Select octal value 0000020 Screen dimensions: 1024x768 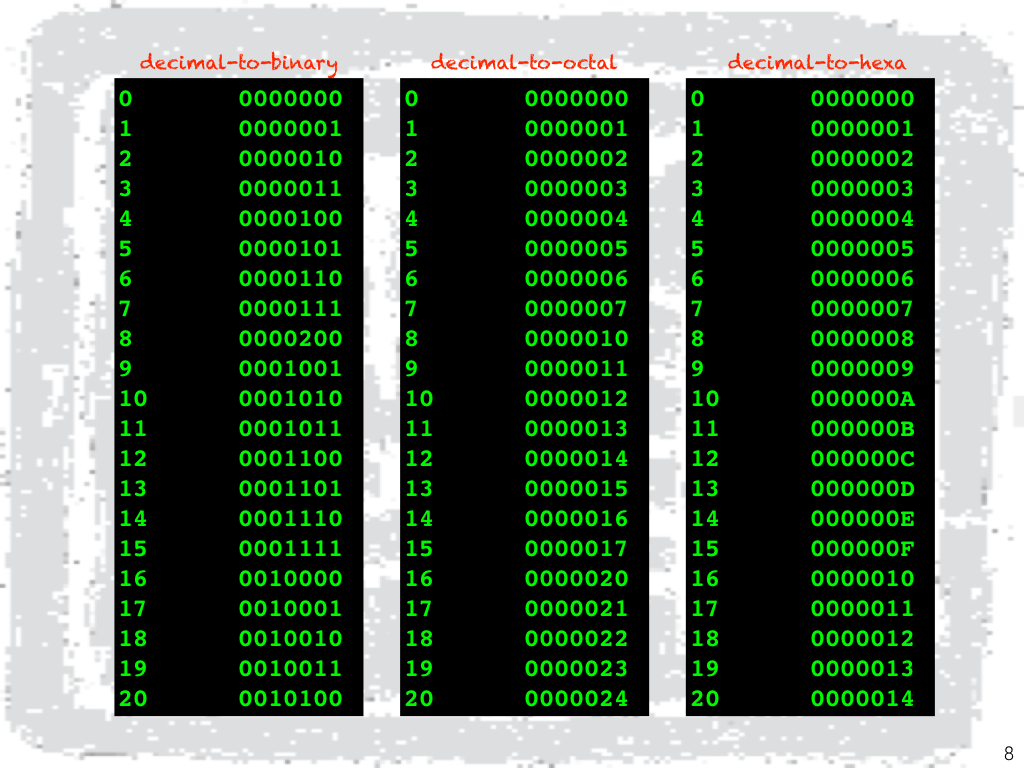(576, 579)
